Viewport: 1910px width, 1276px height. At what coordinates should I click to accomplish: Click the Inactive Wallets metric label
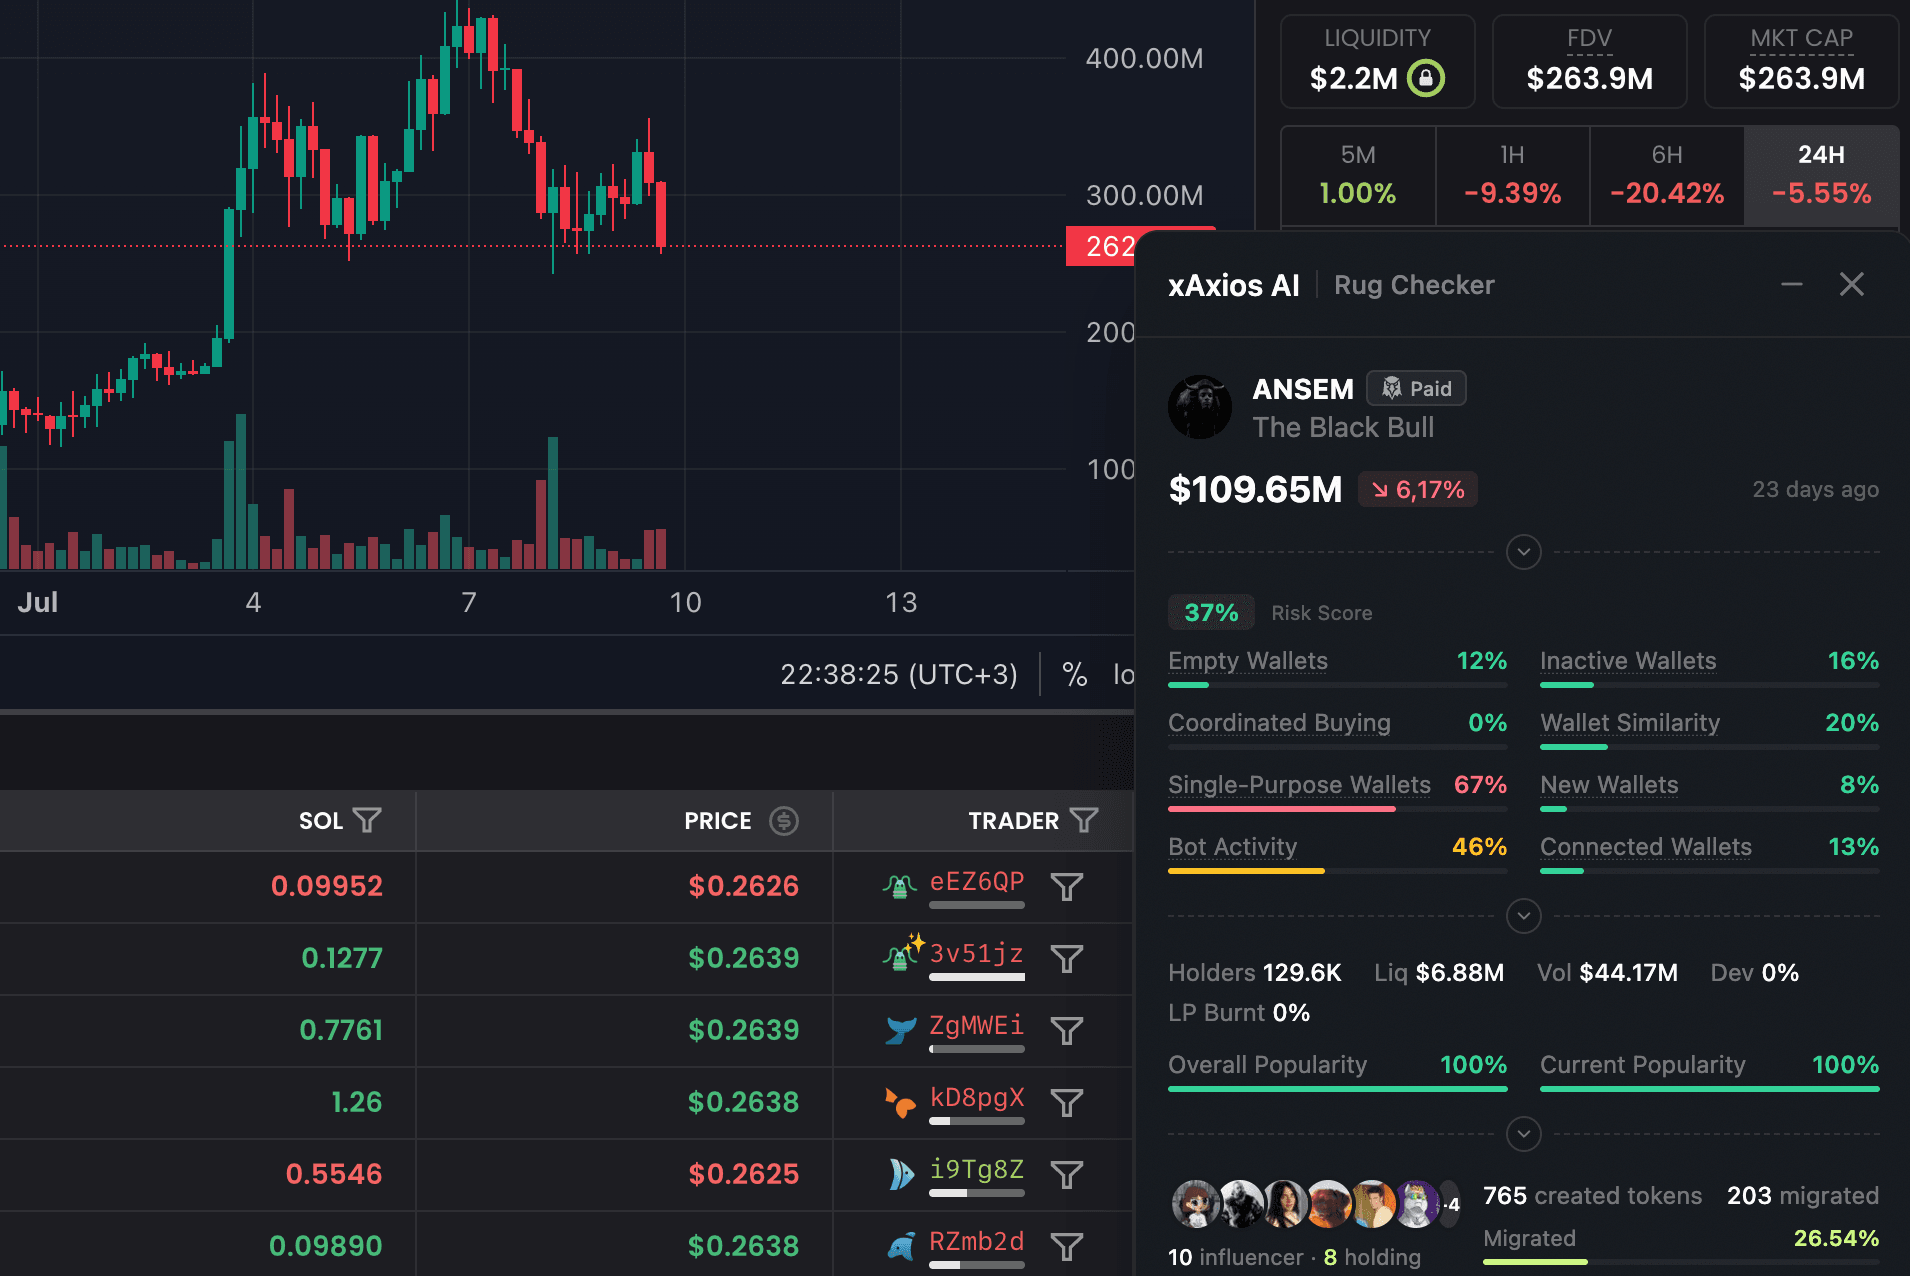[x=1628, y=661]
